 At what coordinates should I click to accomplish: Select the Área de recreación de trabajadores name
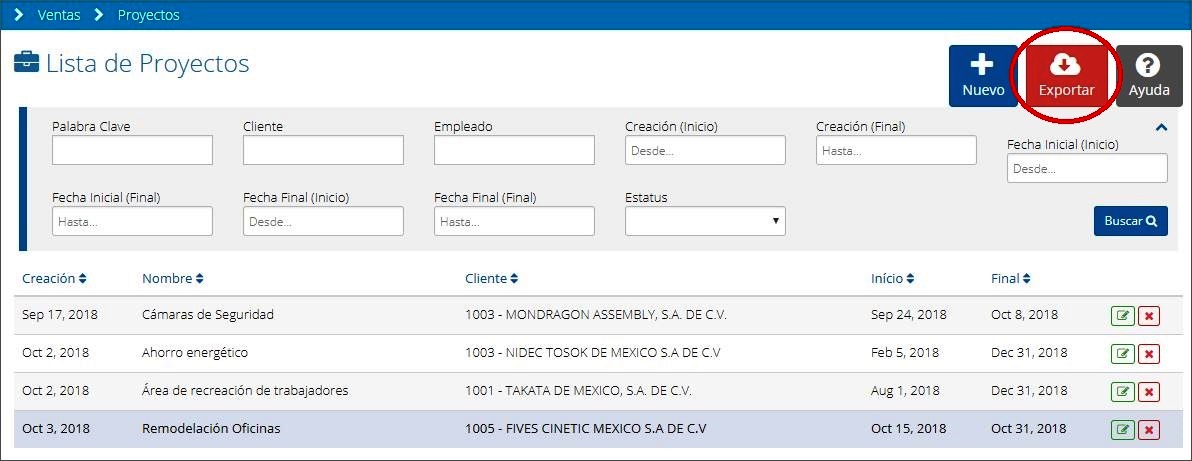pyautogui.click(x=245, y=390)
